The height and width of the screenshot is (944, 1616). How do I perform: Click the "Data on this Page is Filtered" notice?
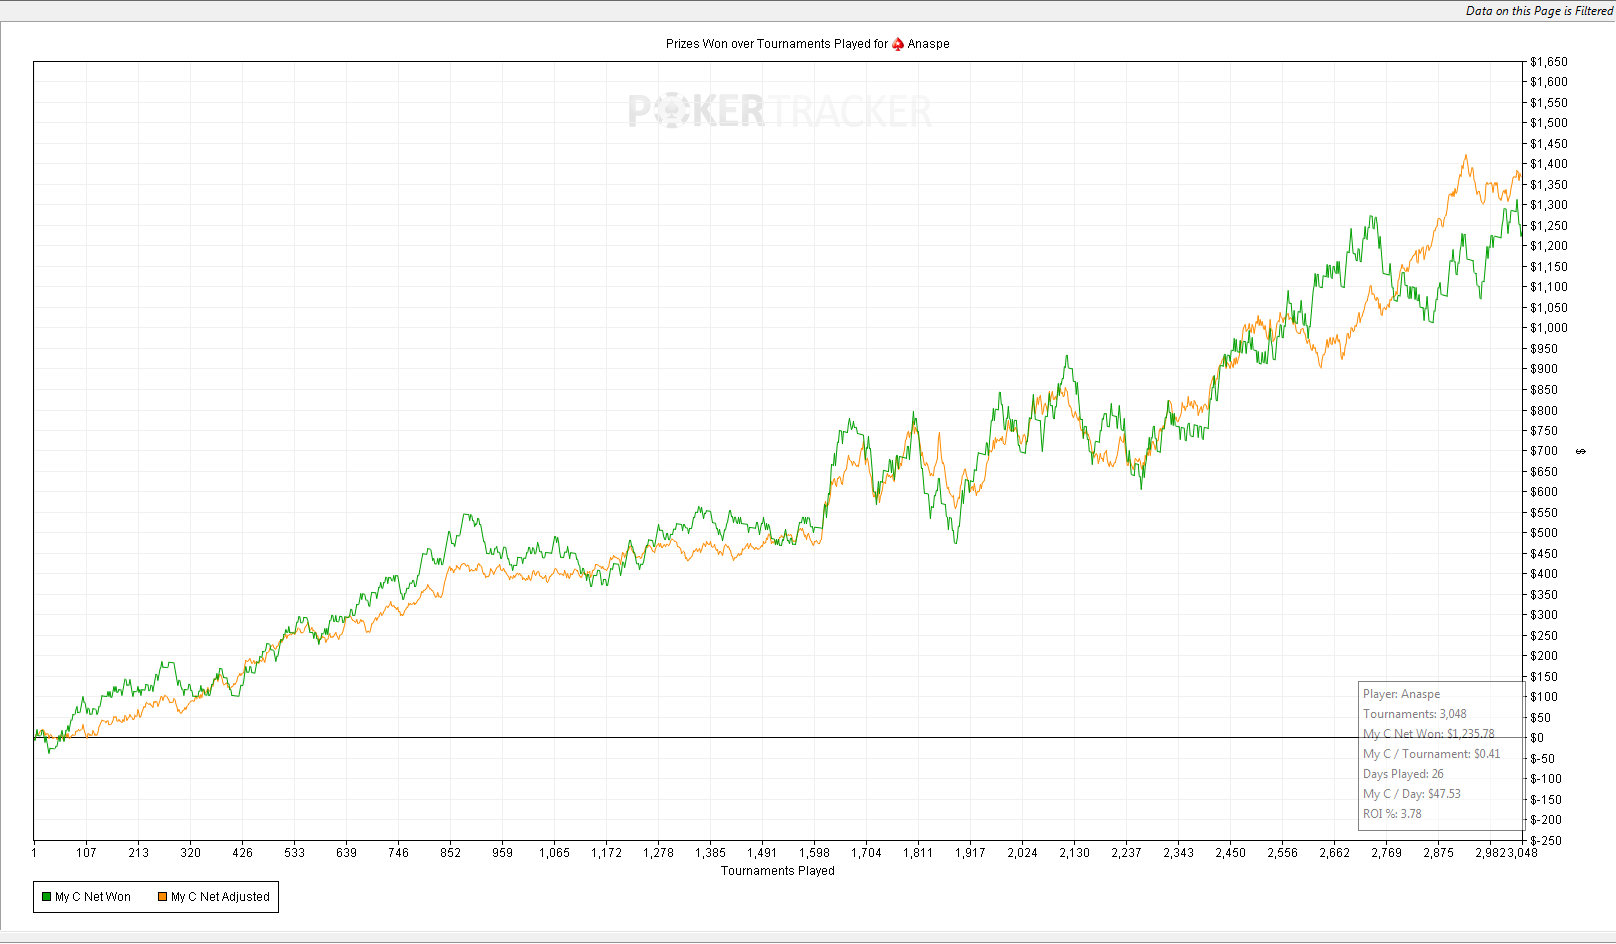1539,11
